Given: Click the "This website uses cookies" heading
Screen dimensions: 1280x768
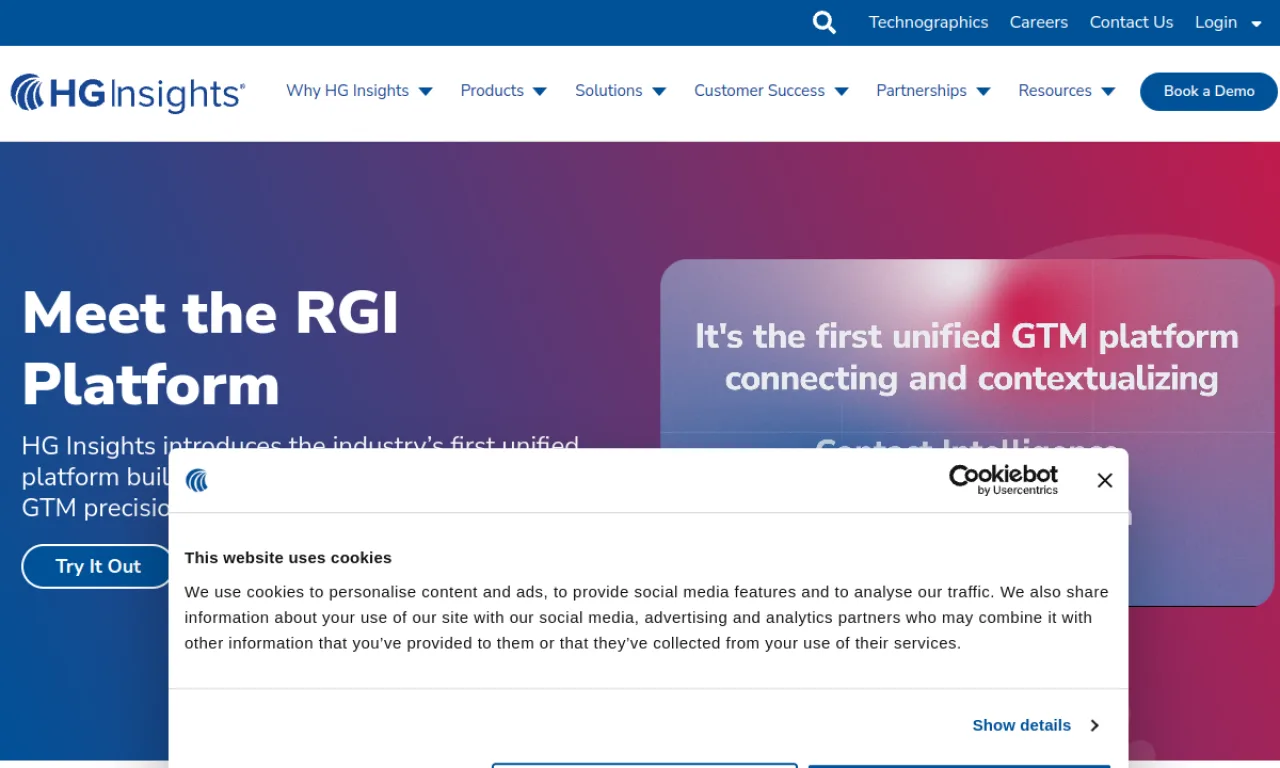Looking at the screenshot, I should point(288,557).
